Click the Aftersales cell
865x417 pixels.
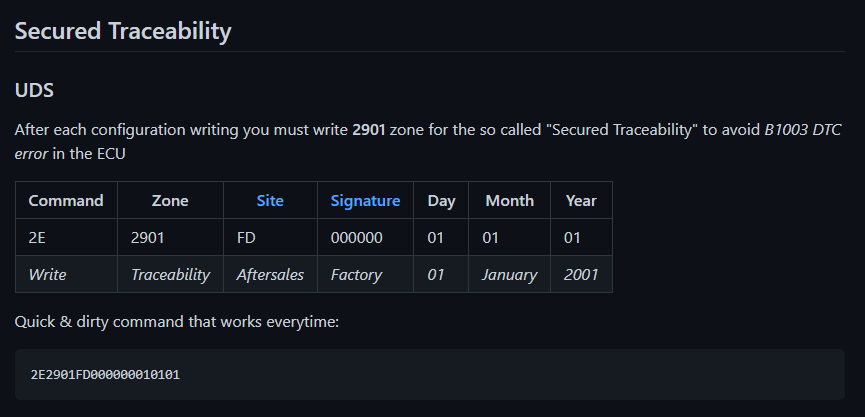click(x=270, y=274)
